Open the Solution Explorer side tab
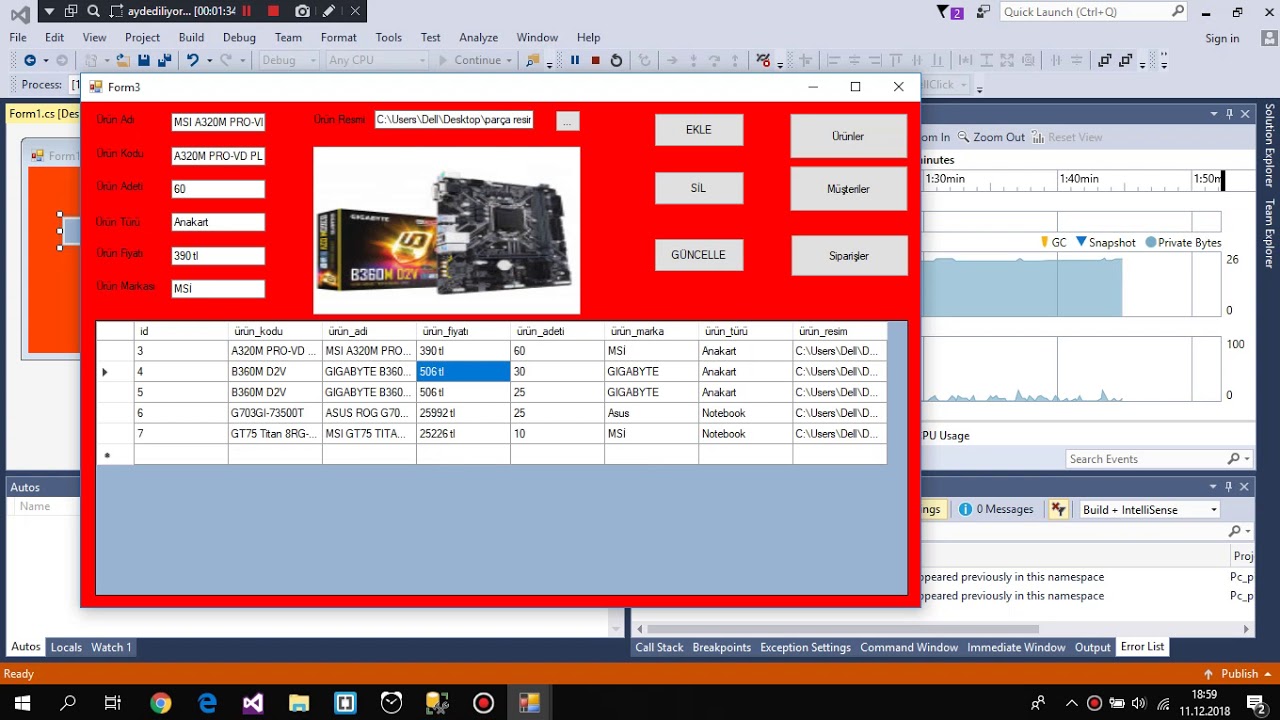 [x=1270, y=146]
